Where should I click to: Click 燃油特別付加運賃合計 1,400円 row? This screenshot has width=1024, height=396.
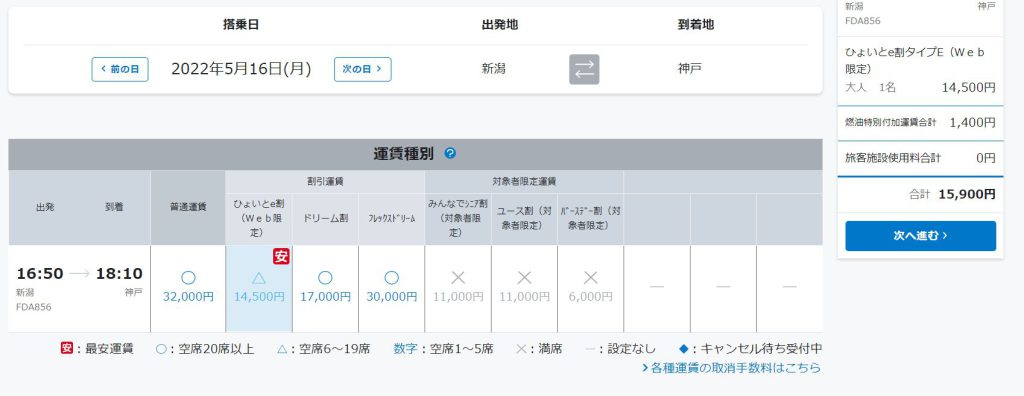(920, 122)
